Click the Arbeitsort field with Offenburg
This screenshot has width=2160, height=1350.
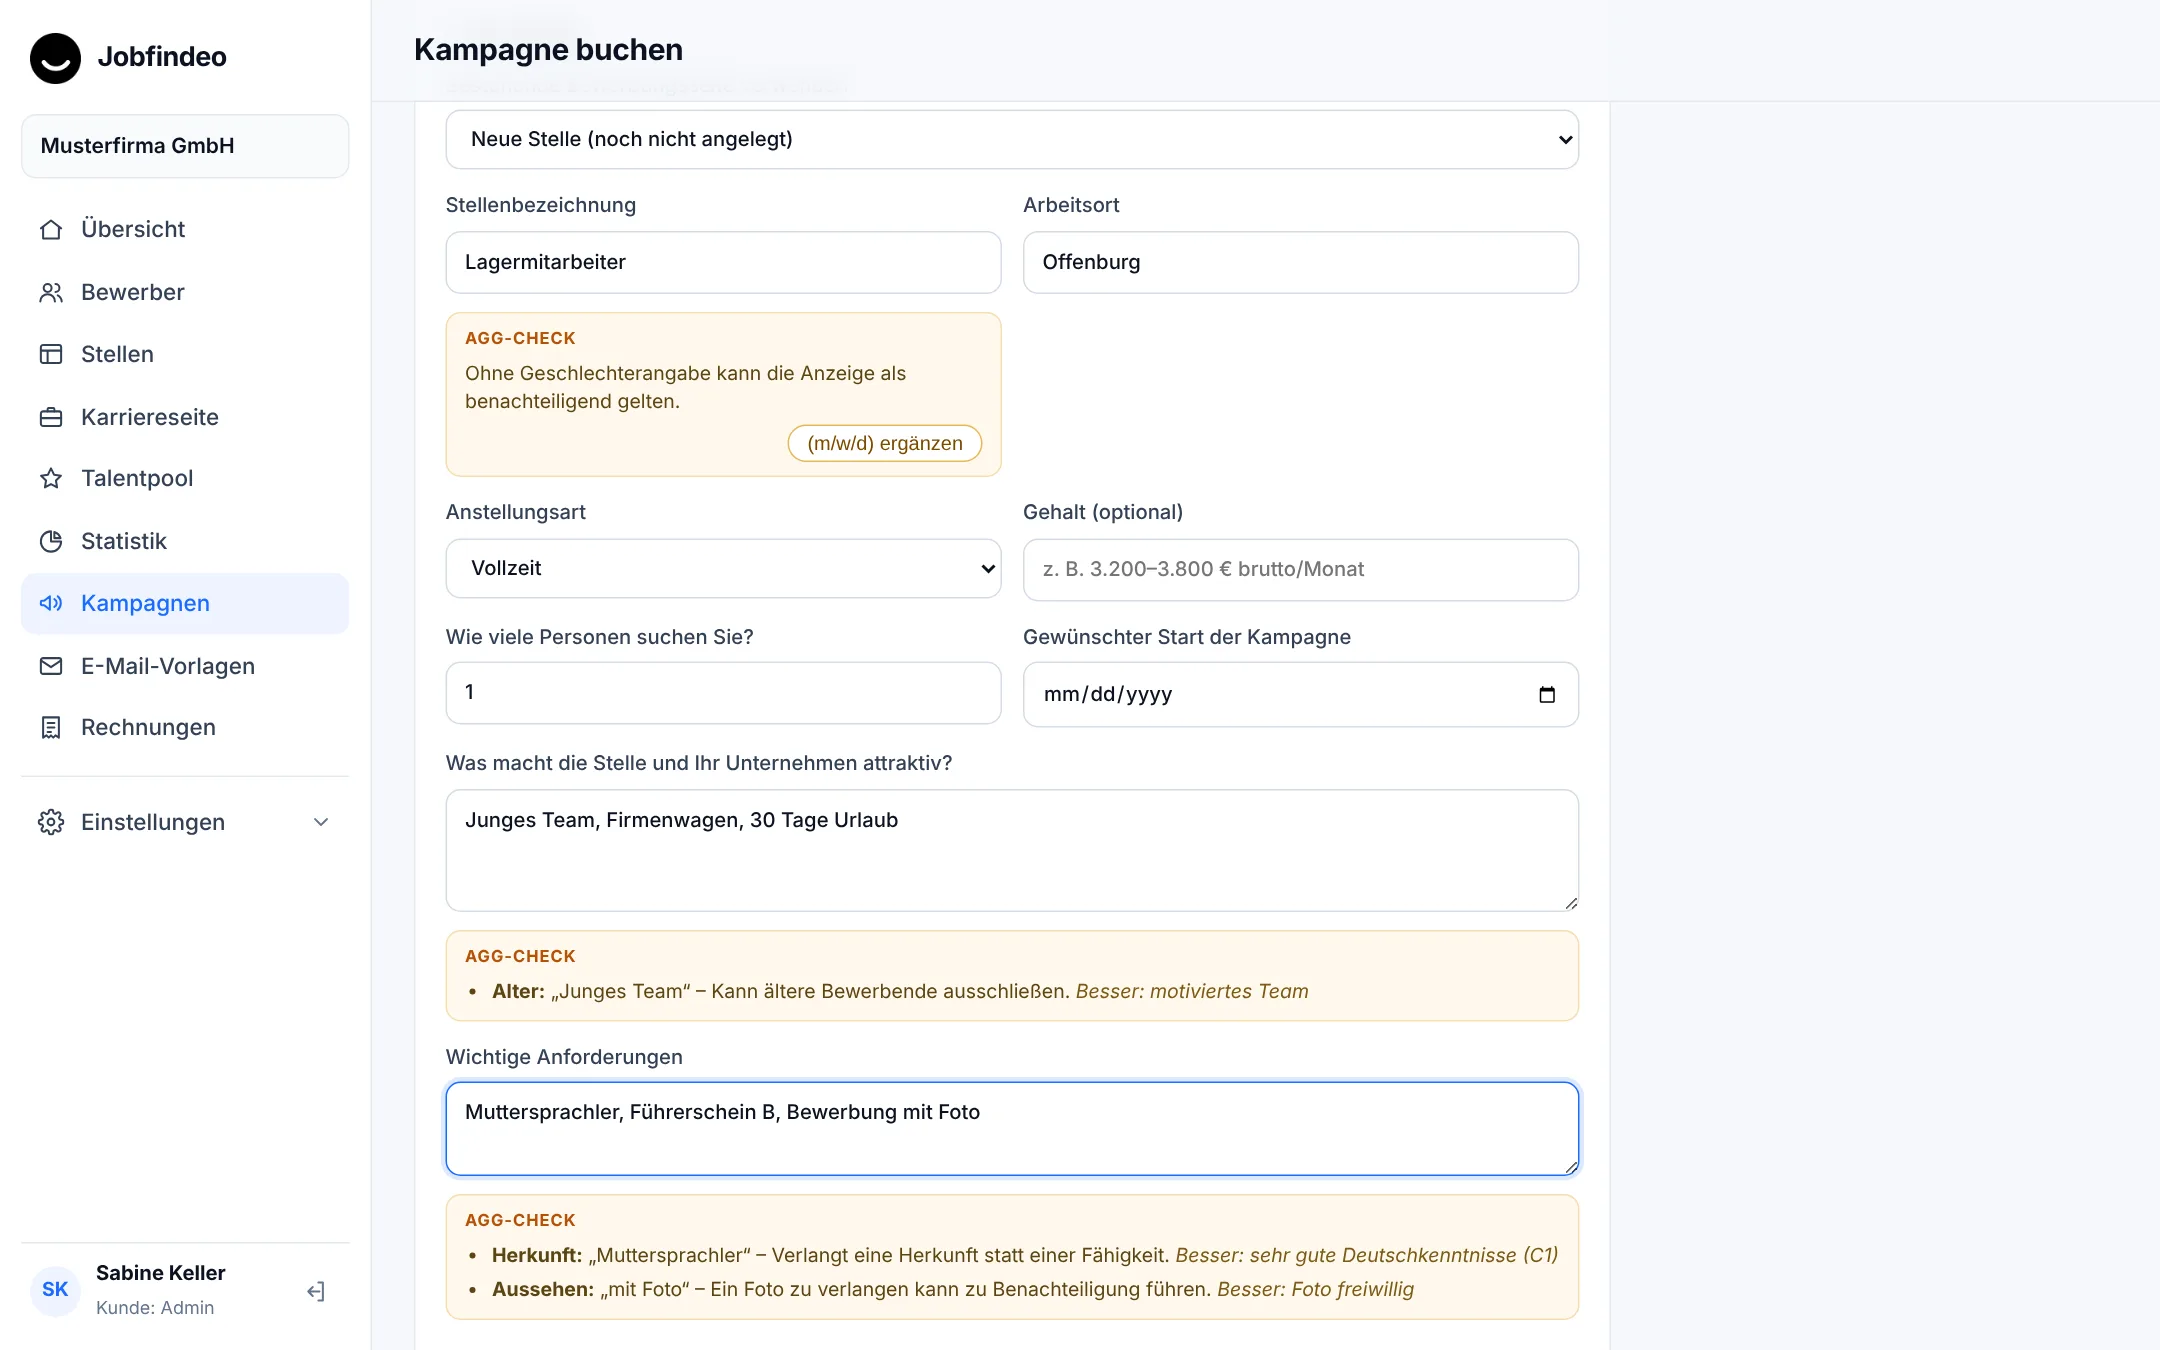[1301, 262]
